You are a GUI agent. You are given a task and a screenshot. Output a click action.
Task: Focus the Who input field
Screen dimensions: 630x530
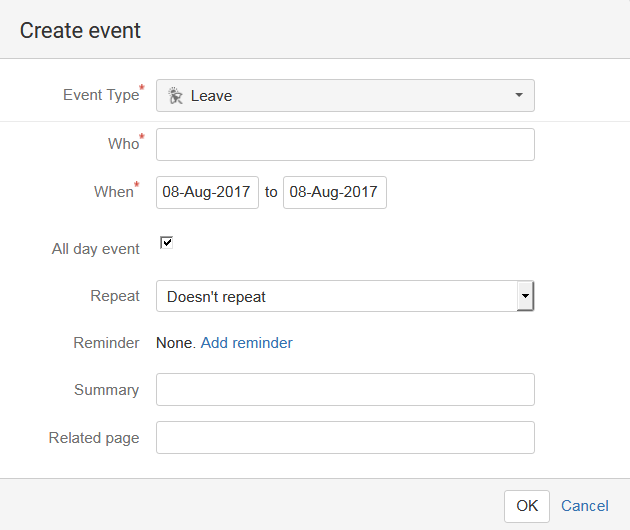tap(345, 144)
